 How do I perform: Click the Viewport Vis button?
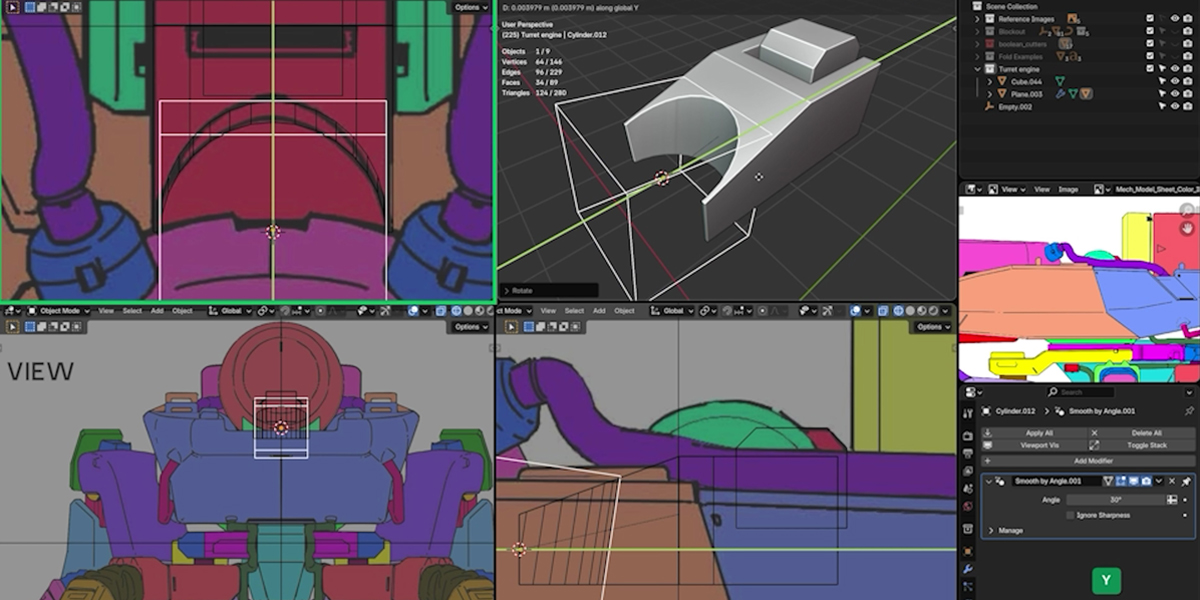1034,445
